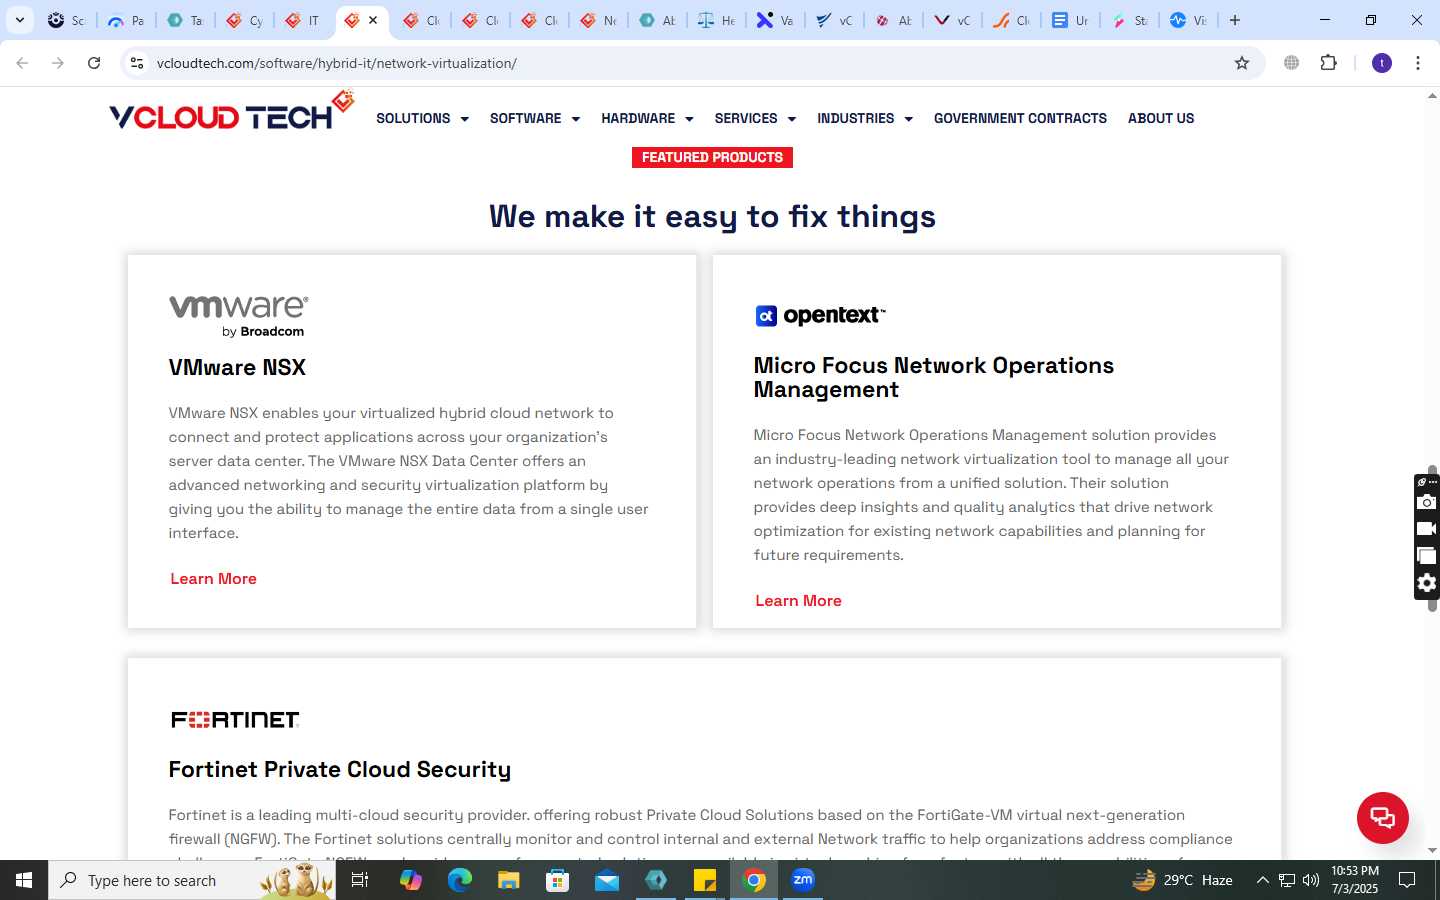Viewport: 1440px width, 900px height.
Task: Click the taskbar clock showing 10:53 PM
Action: coord(1354,880)
